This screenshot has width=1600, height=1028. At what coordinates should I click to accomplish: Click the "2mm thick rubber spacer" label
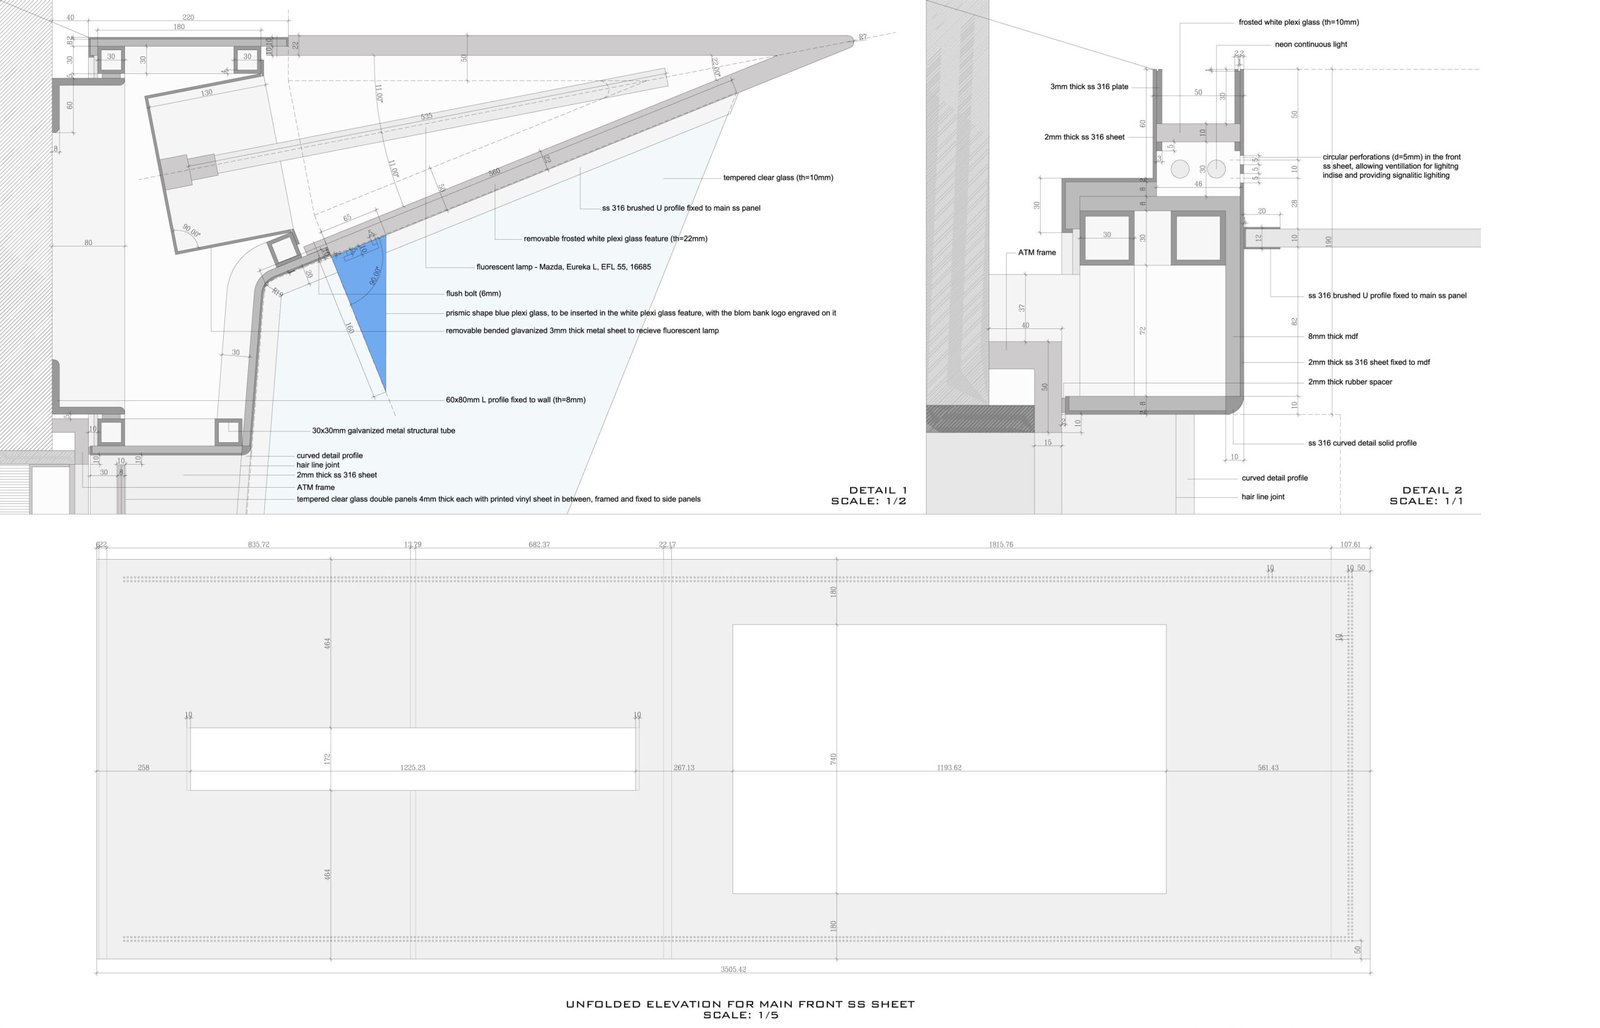(x=1350, y=382)
